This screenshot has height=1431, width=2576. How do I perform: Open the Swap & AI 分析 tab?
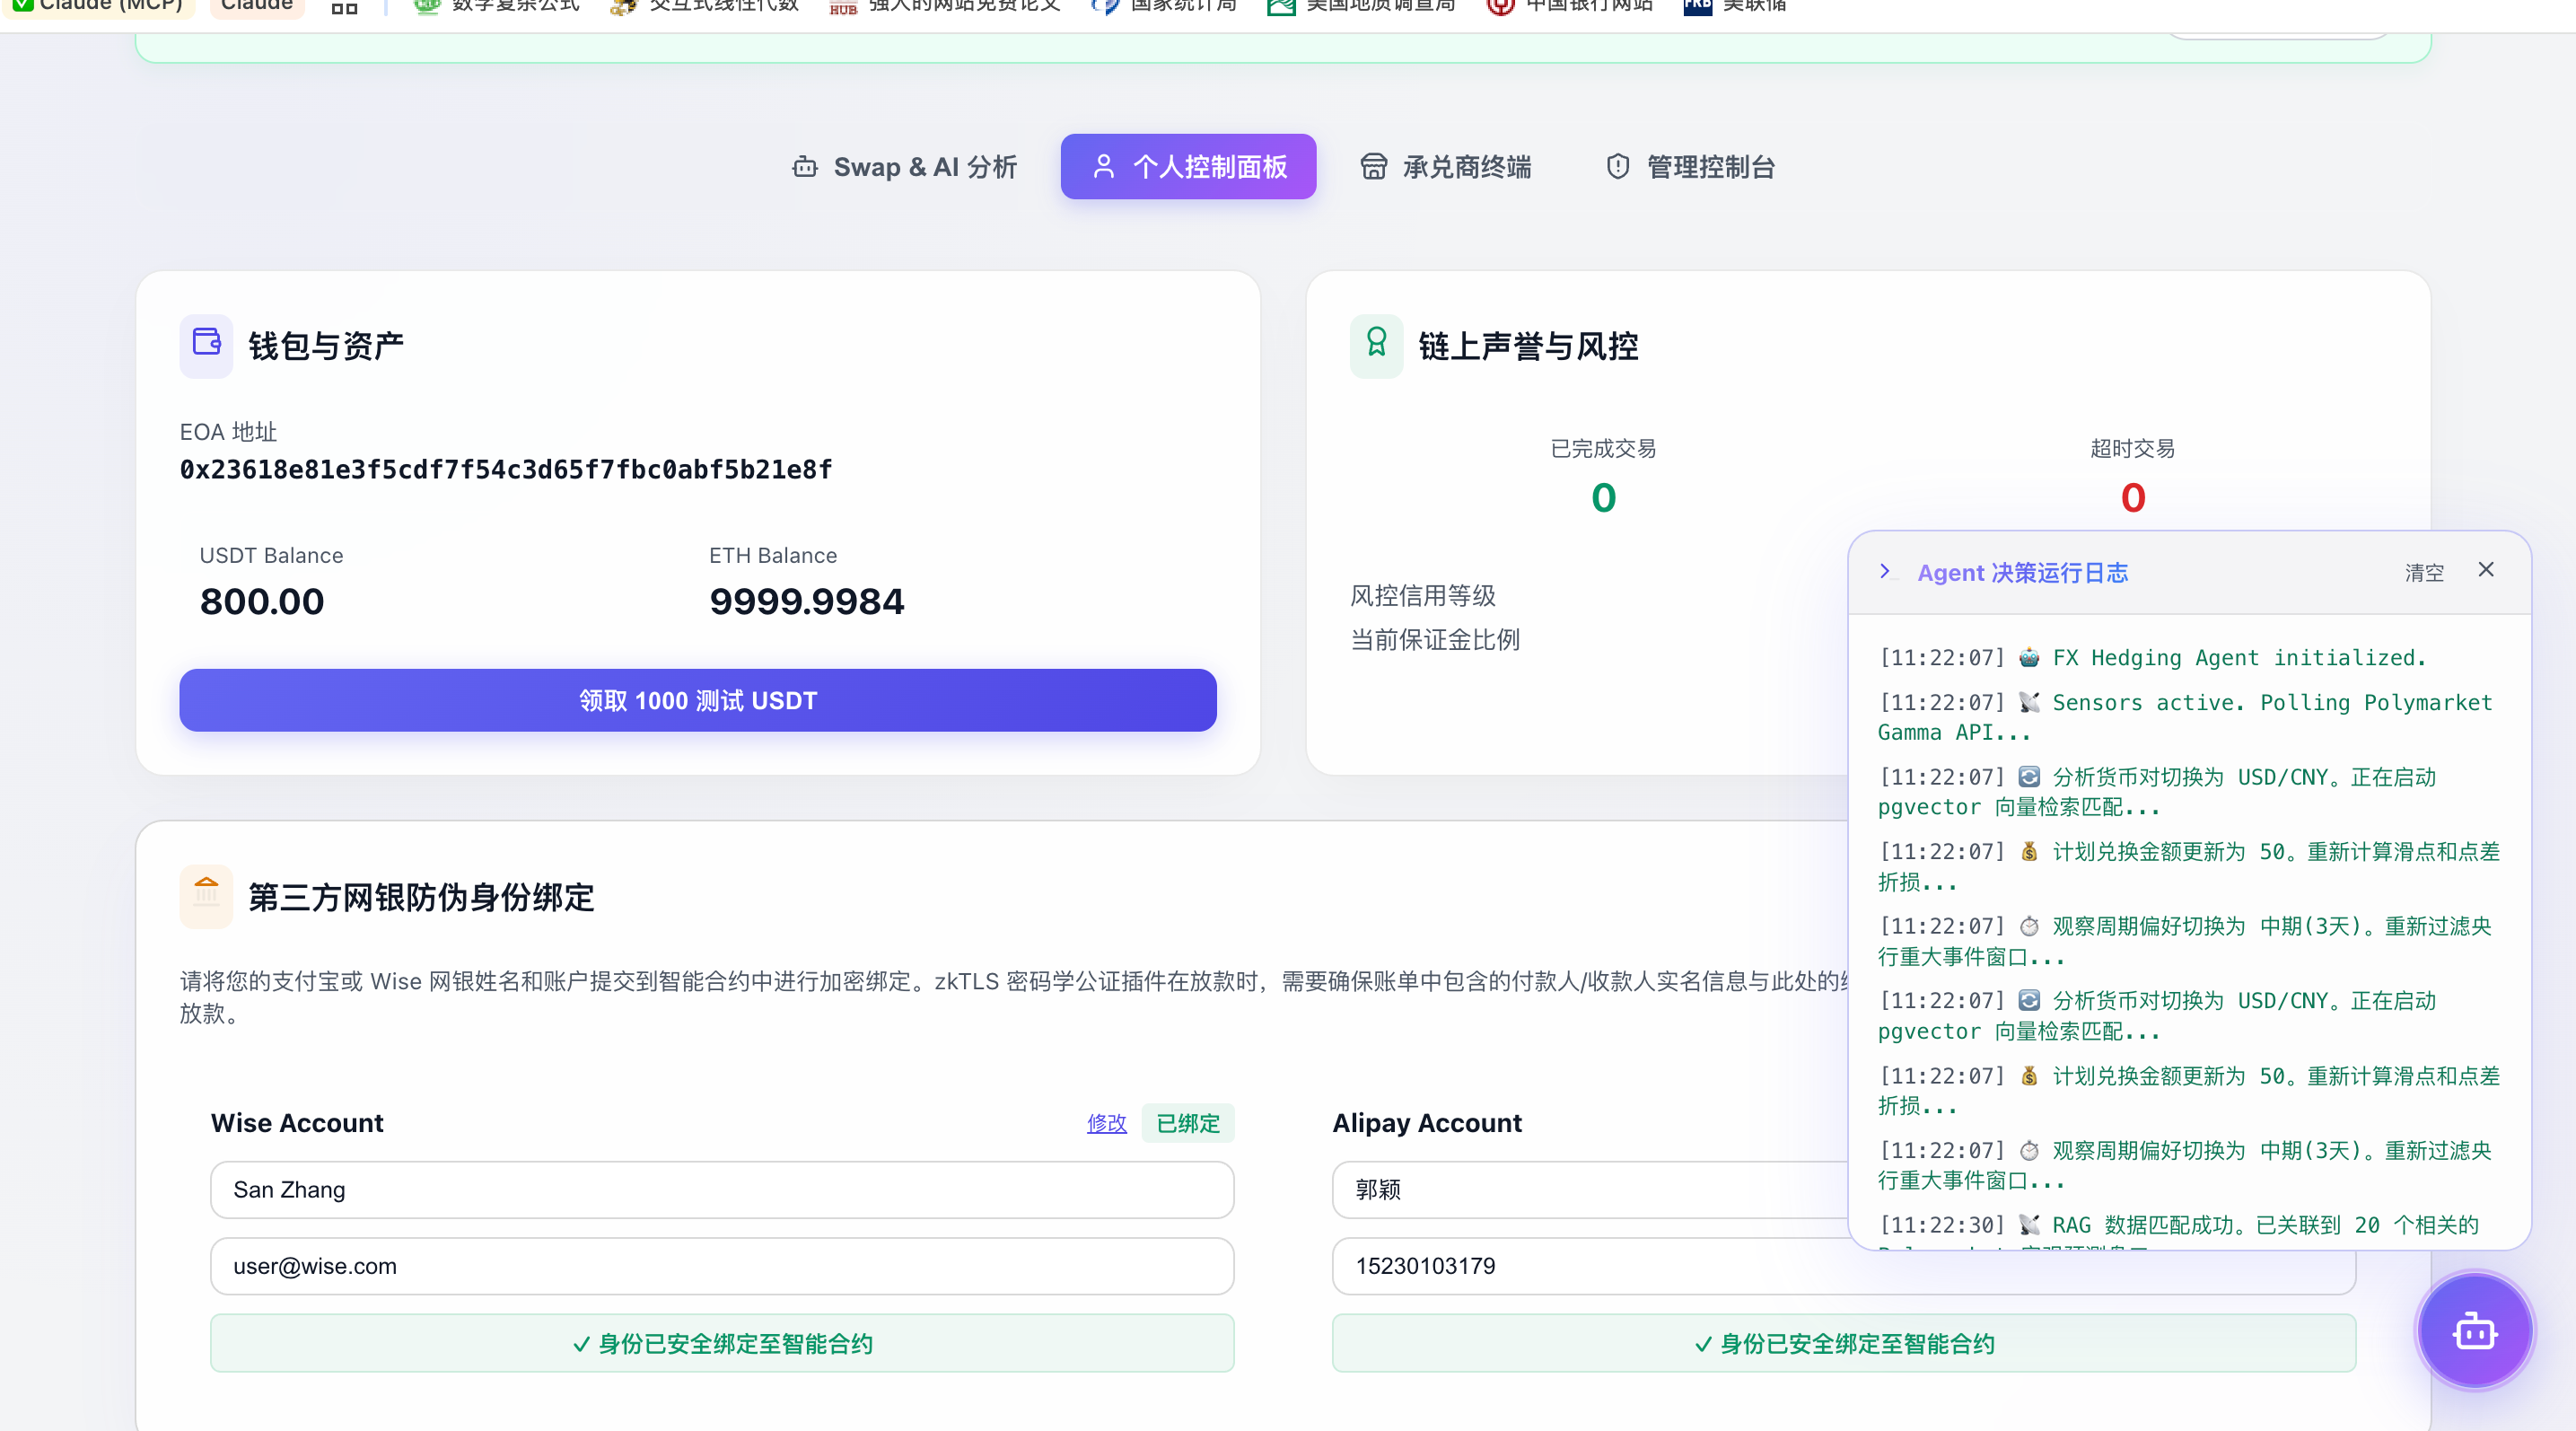point(904,167)
